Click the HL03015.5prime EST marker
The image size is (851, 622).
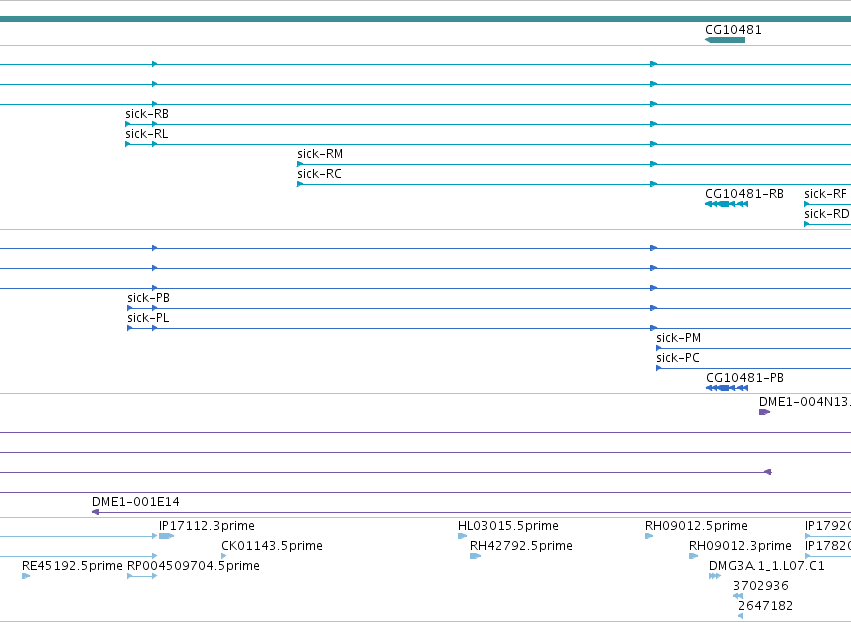[x=462, y=536]
